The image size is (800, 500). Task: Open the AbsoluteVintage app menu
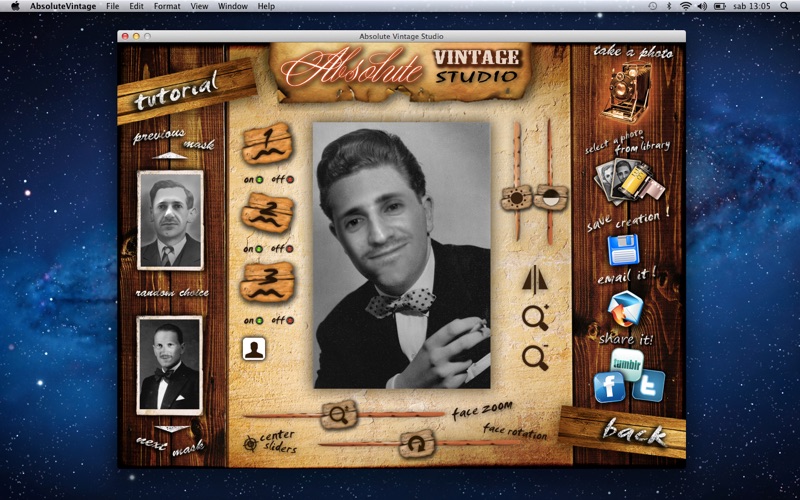coord(63,6)
